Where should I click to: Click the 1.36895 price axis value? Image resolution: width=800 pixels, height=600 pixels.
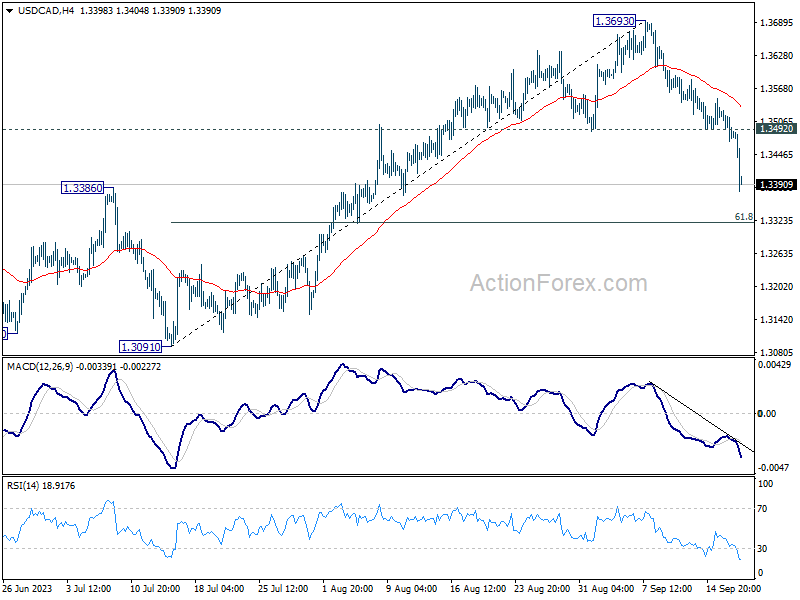(x=777, y=22)
